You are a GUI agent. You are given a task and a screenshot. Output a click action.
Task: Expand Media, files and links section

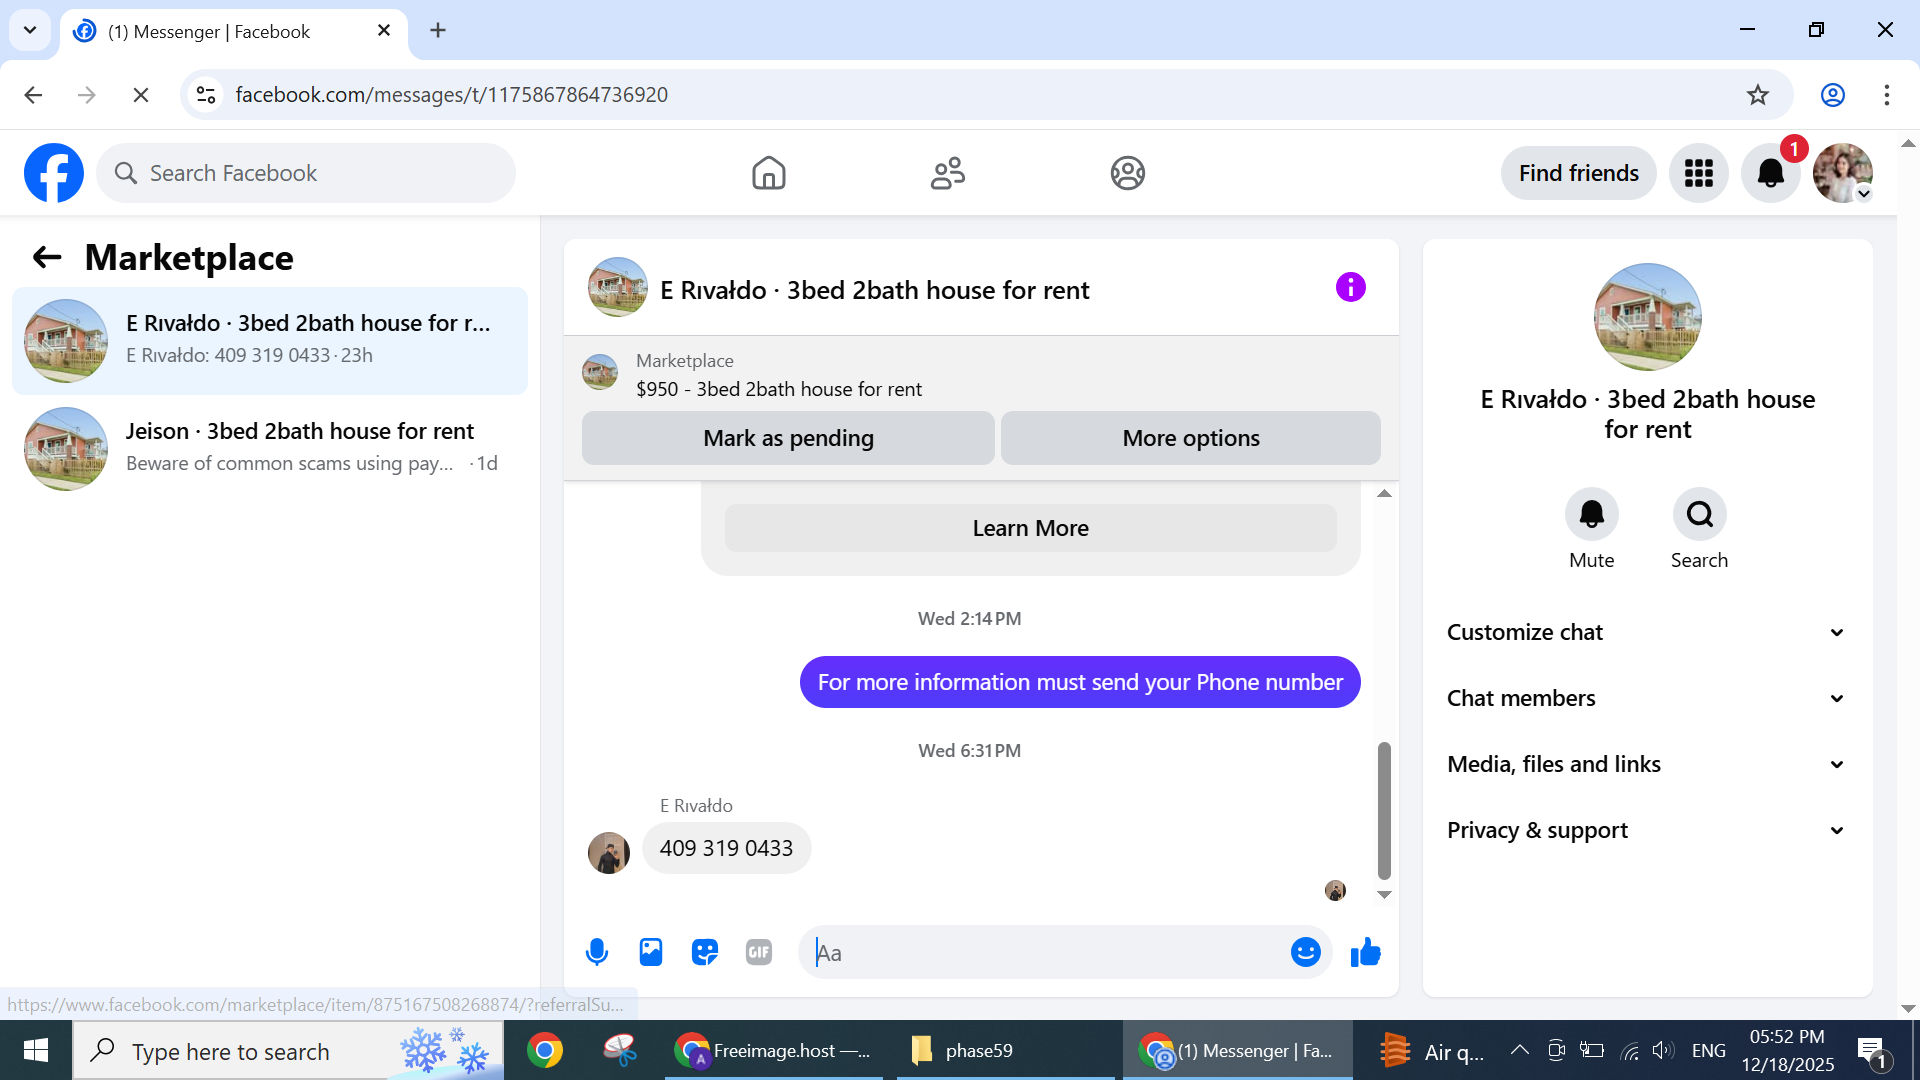[1647, 764]
